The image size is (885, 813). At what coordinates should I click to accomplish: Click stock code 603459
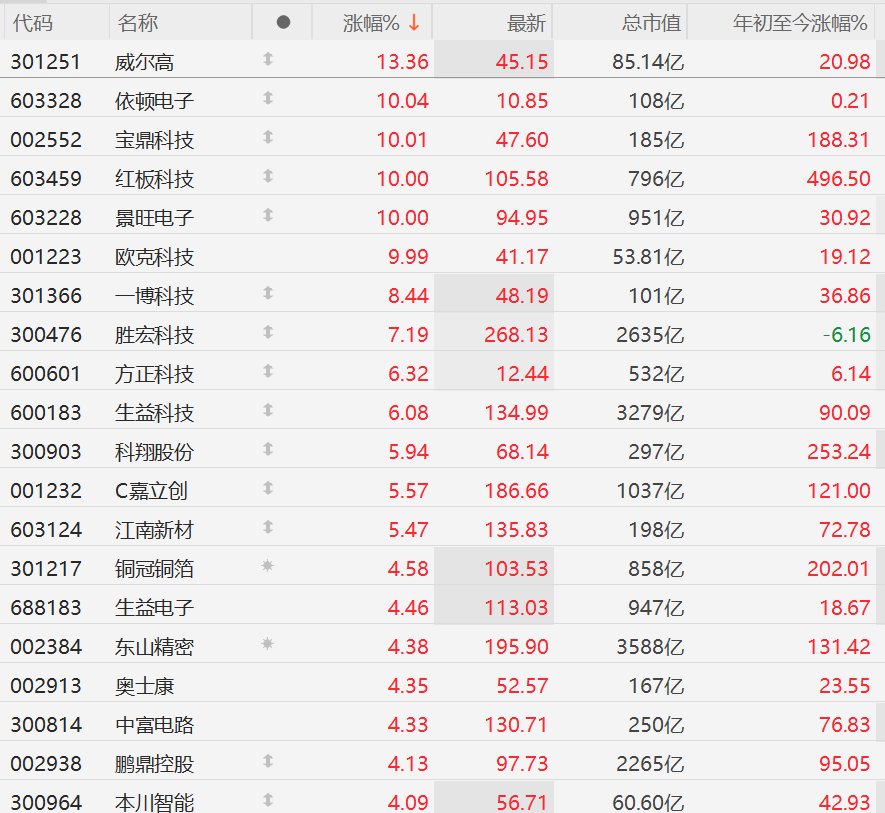pos(46,178)
